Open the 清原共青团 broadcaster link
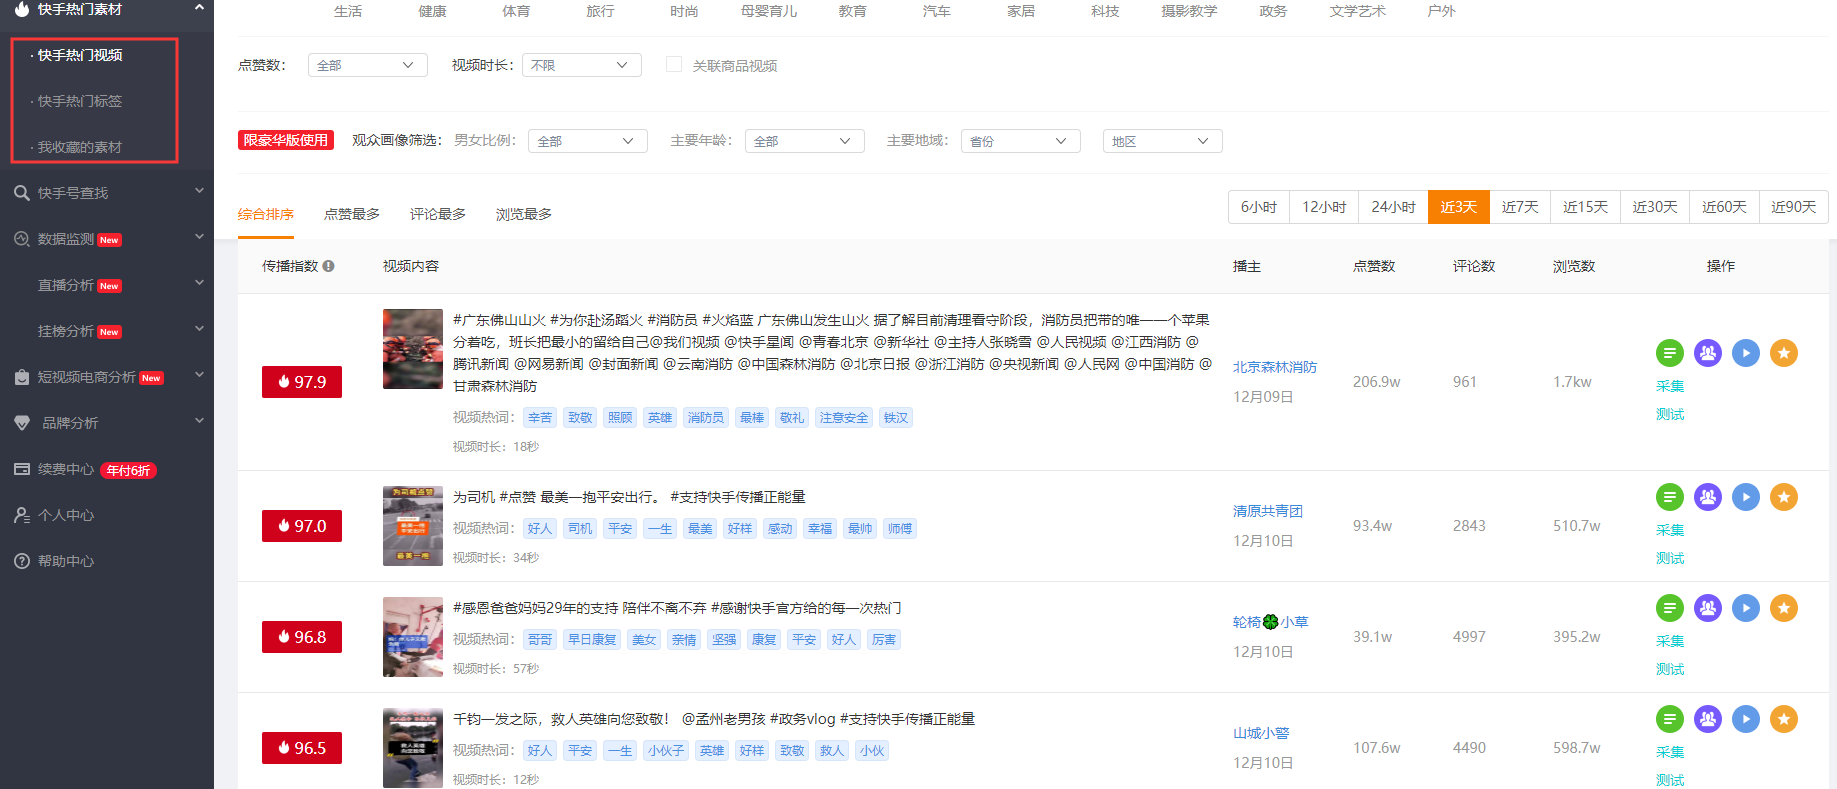 click(x=1268, y=511)
